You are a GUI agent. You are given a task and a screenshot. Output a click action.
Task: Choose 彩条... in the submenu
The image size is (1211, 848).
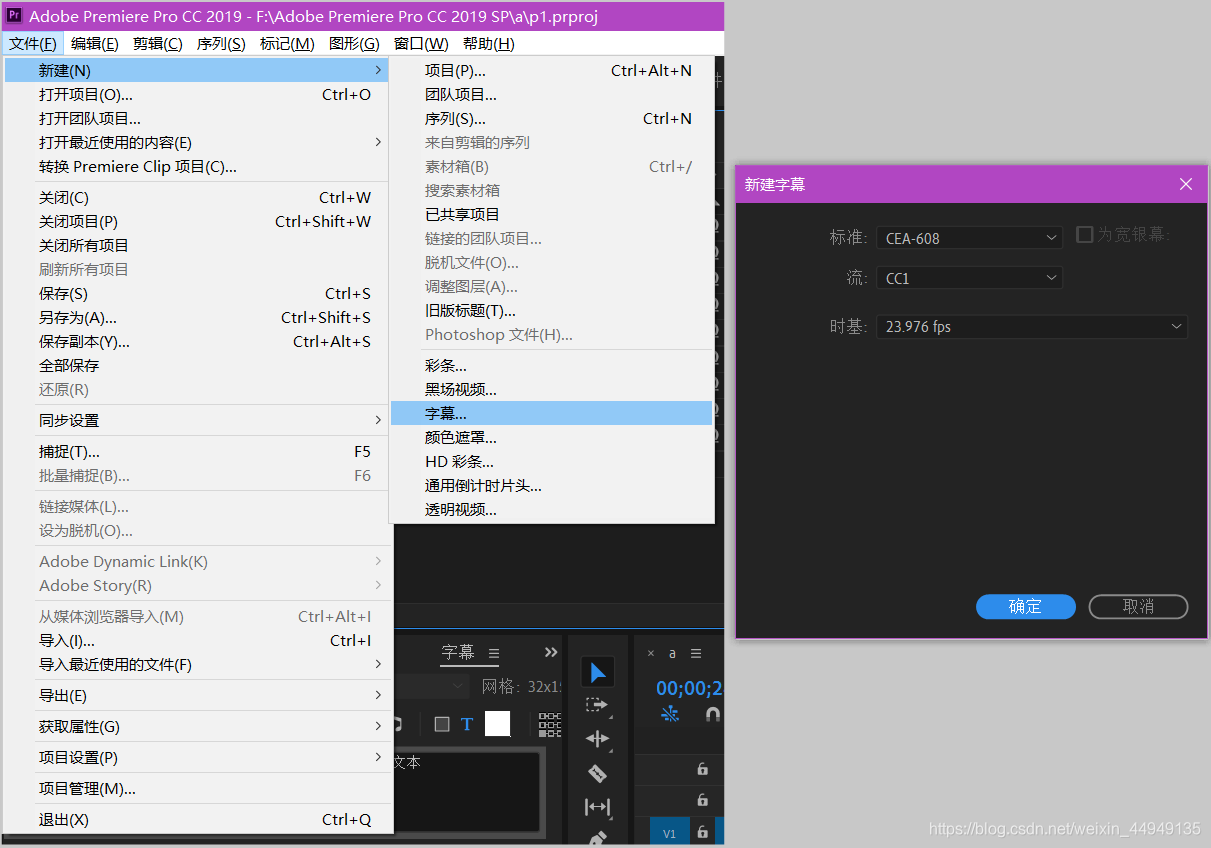(x=552, y=365)
